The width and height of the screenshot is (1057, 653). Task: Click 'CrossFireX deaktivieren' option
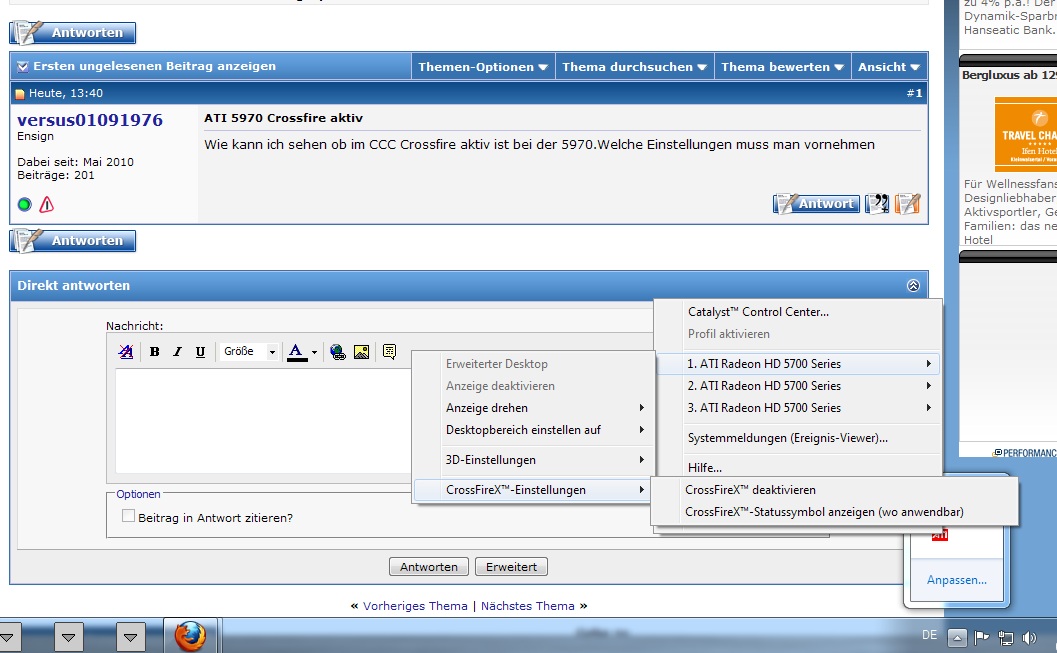coord(750,490)
